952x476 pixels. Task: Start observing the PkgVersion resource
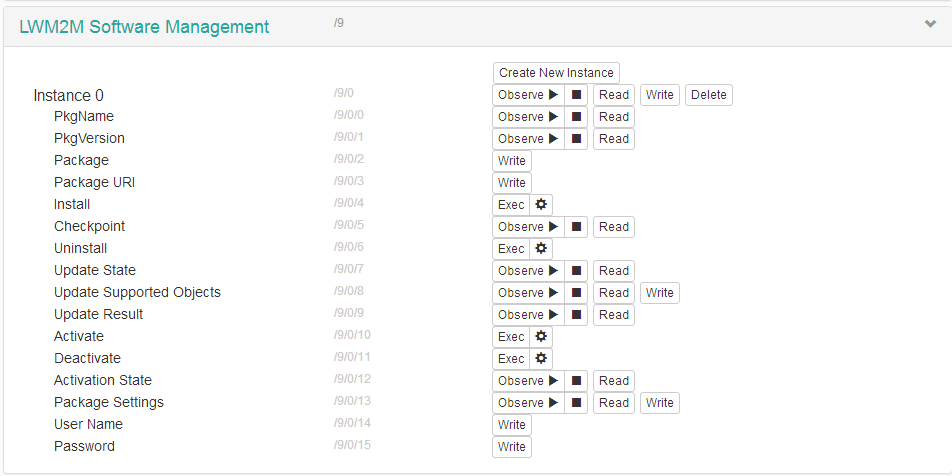(528, 139)
